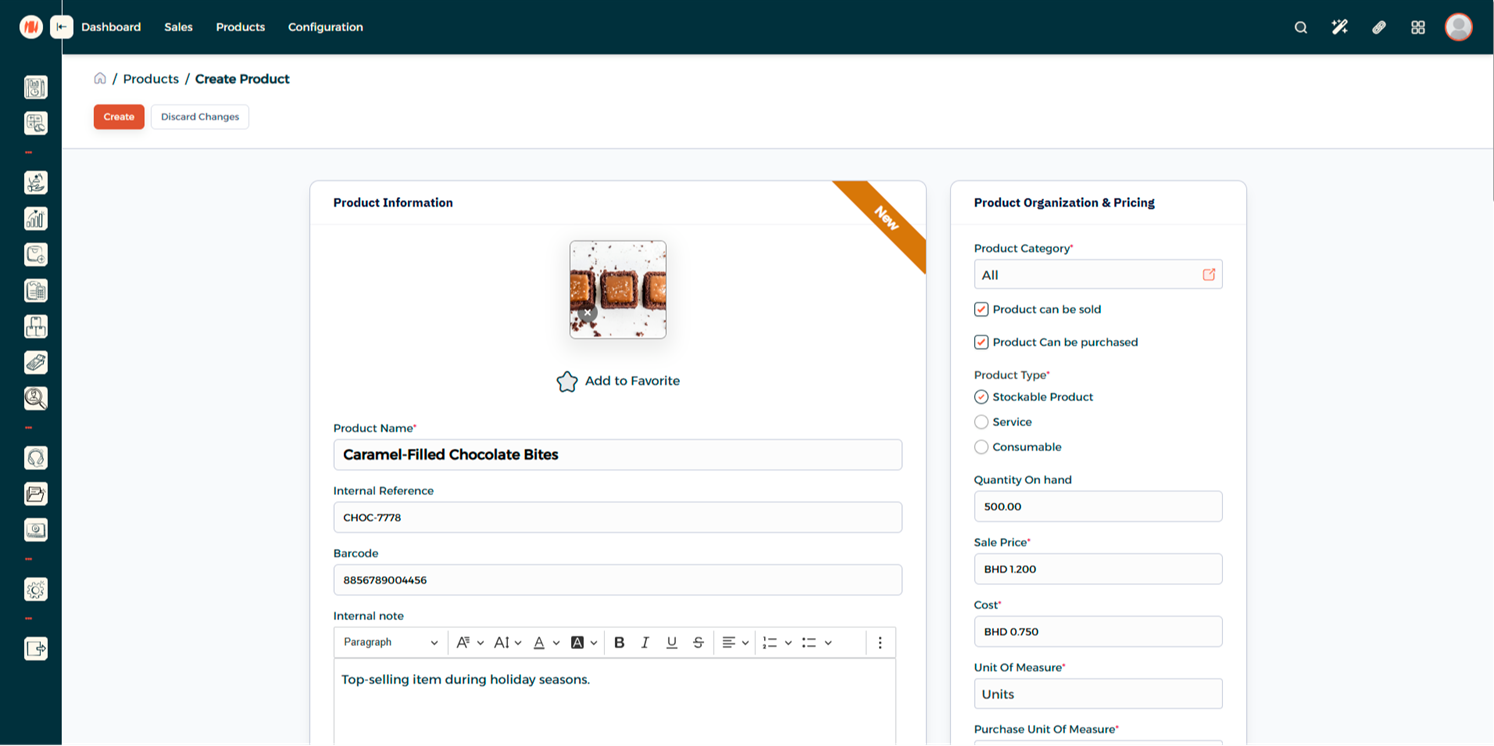This screenshot has height=746, width=1494.
Task: Select the Service product type radio
Action: 981,422
